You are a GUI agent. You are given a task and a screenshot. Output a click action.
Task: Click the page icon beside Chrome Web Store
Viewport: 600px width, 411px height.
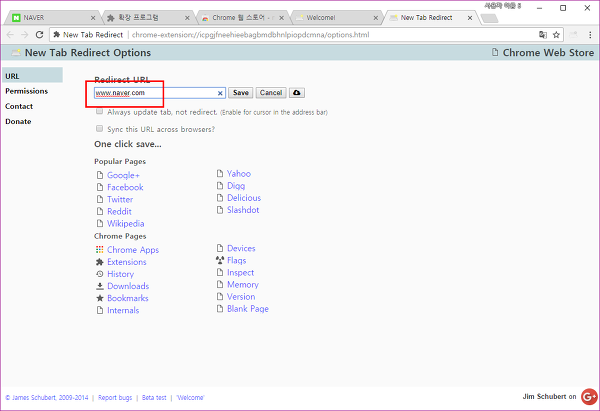(x=495, y=52)
